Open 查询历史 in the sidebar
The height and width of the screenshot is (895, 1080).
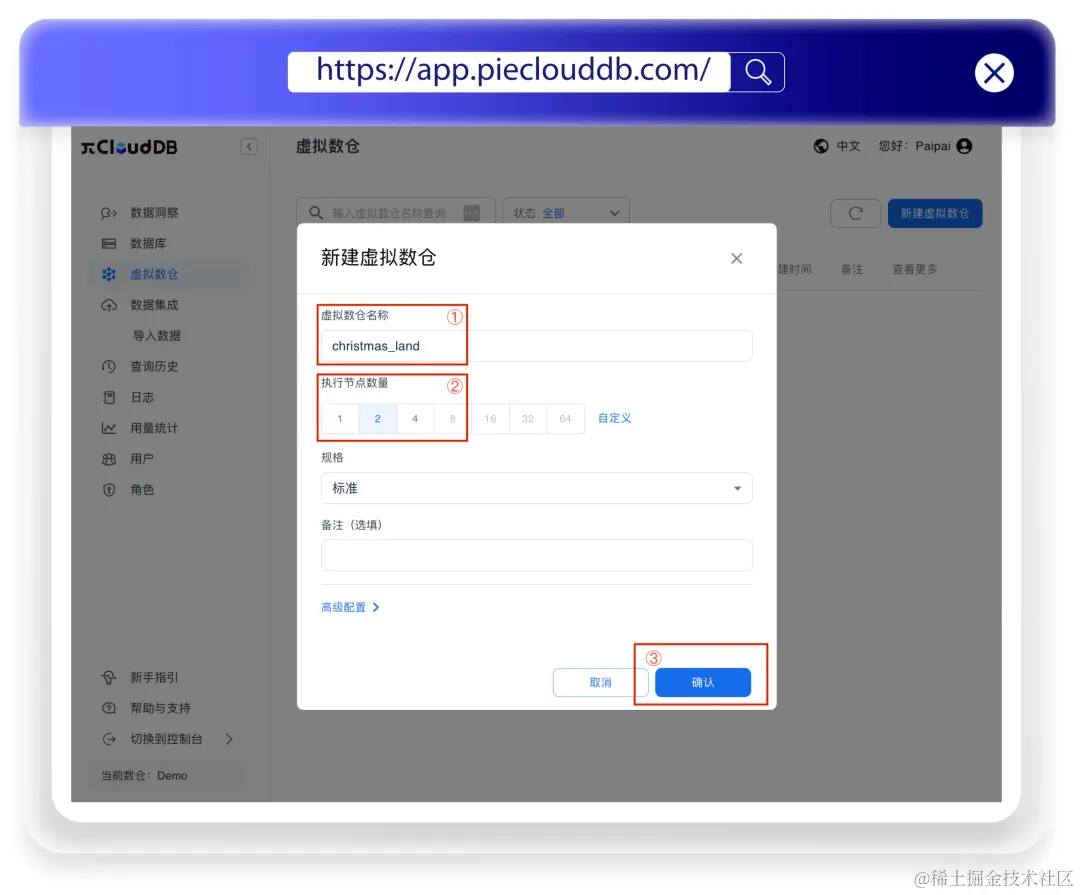pos(154,367)
